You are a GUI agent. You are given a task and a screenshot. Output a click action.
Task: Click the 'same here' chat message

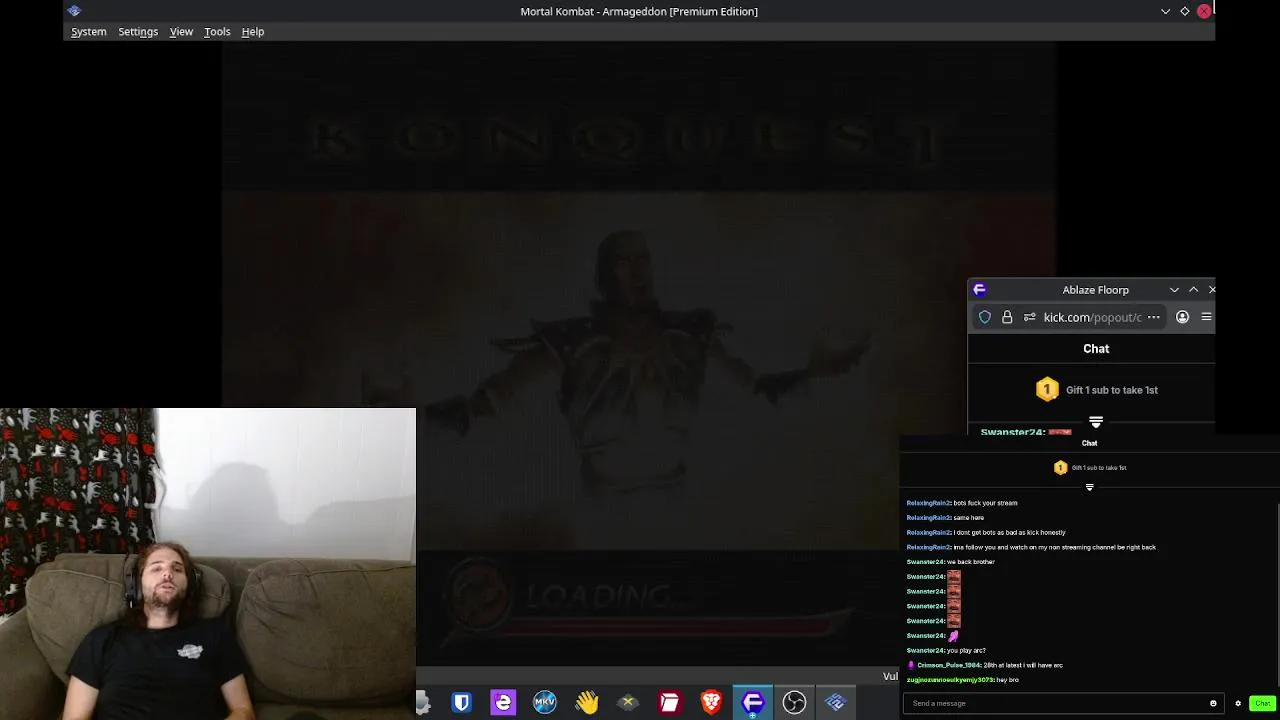[969, 518]
